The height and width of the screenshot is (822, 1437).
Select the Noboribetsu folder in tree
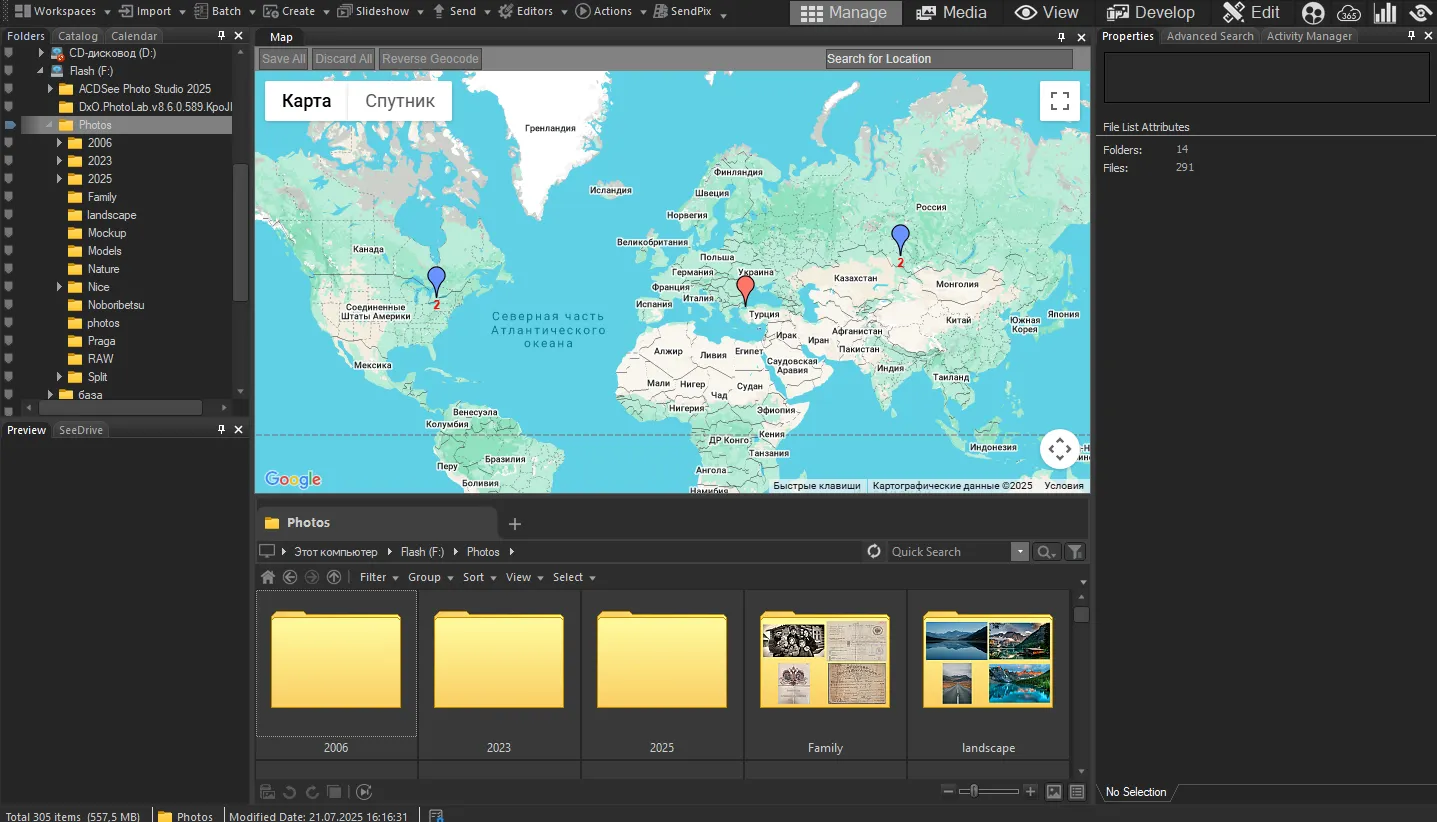115,305
